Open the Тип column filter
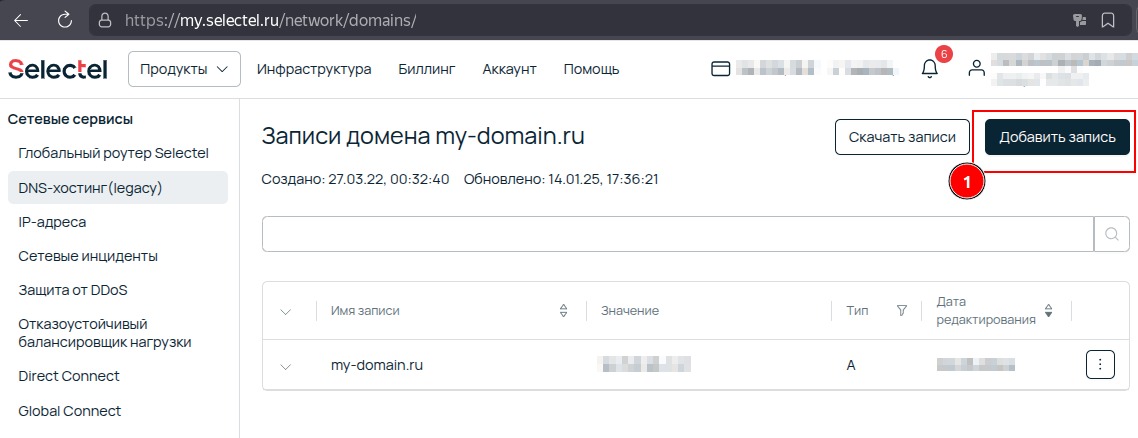 pos(901,311)
